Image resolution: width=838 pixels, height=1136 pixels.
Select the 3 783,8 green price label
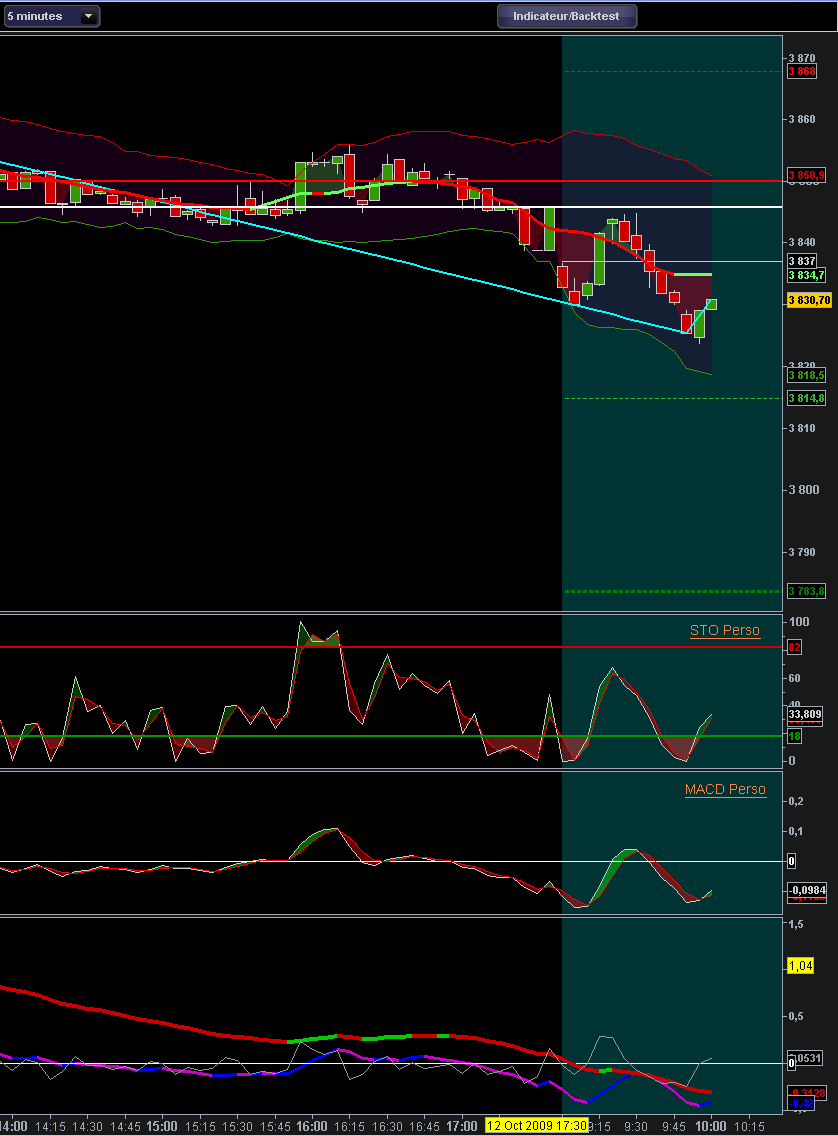pos(806,591)
